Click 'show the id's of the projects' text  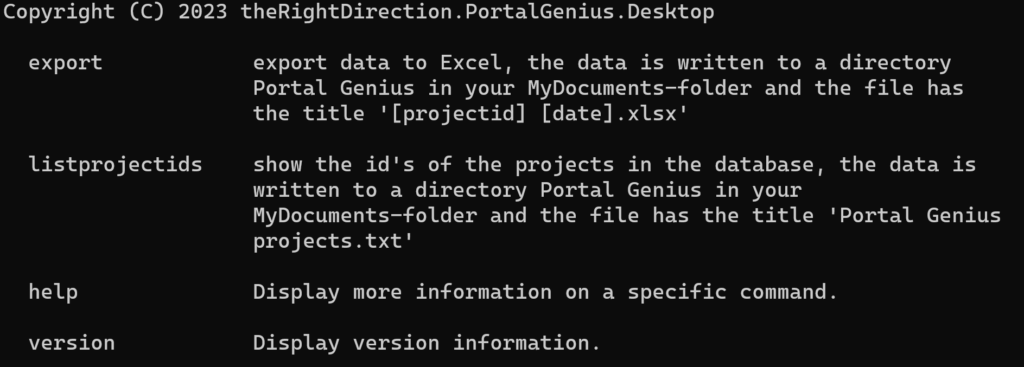[434, 165]
